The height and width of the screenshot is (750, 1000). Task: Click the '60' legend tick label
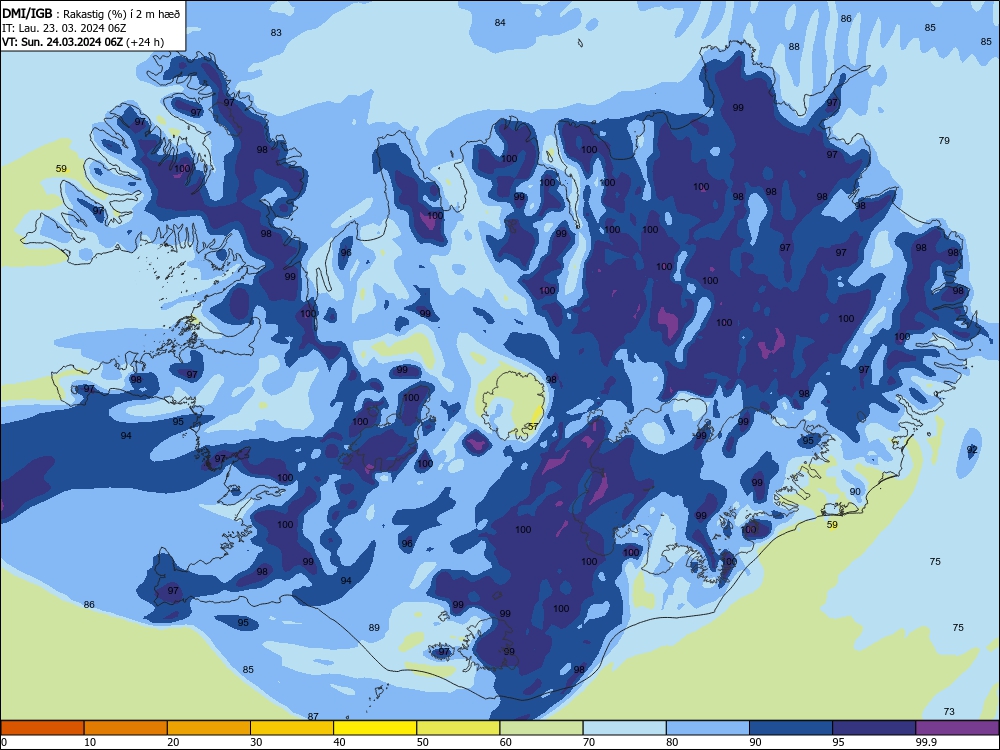pos(506,742)
